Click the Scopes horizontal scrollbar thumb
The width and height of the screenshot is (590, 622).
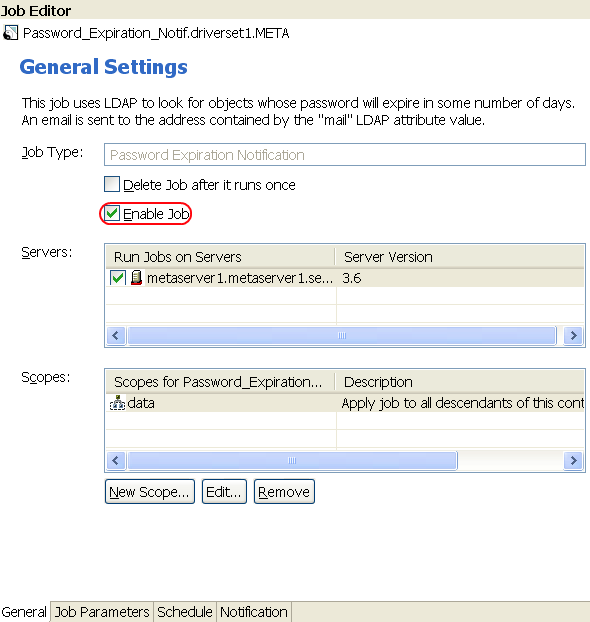click(292, 461)
